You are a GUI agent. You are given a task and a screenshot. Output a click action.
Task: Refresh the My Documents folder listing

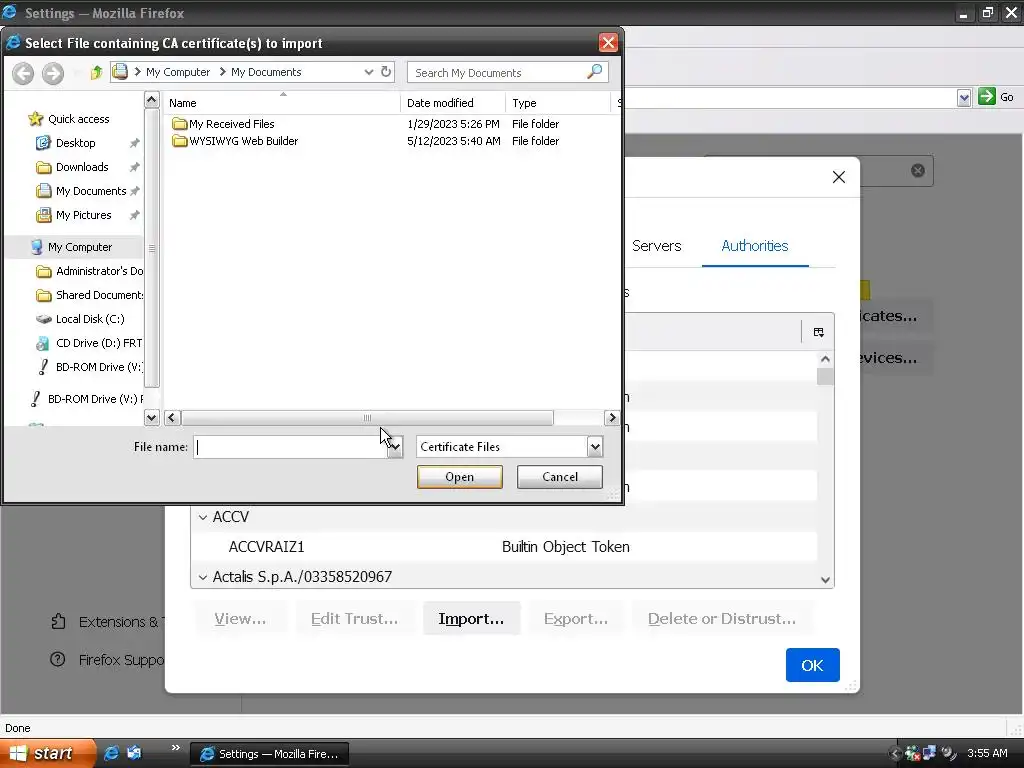pos(386,71)
